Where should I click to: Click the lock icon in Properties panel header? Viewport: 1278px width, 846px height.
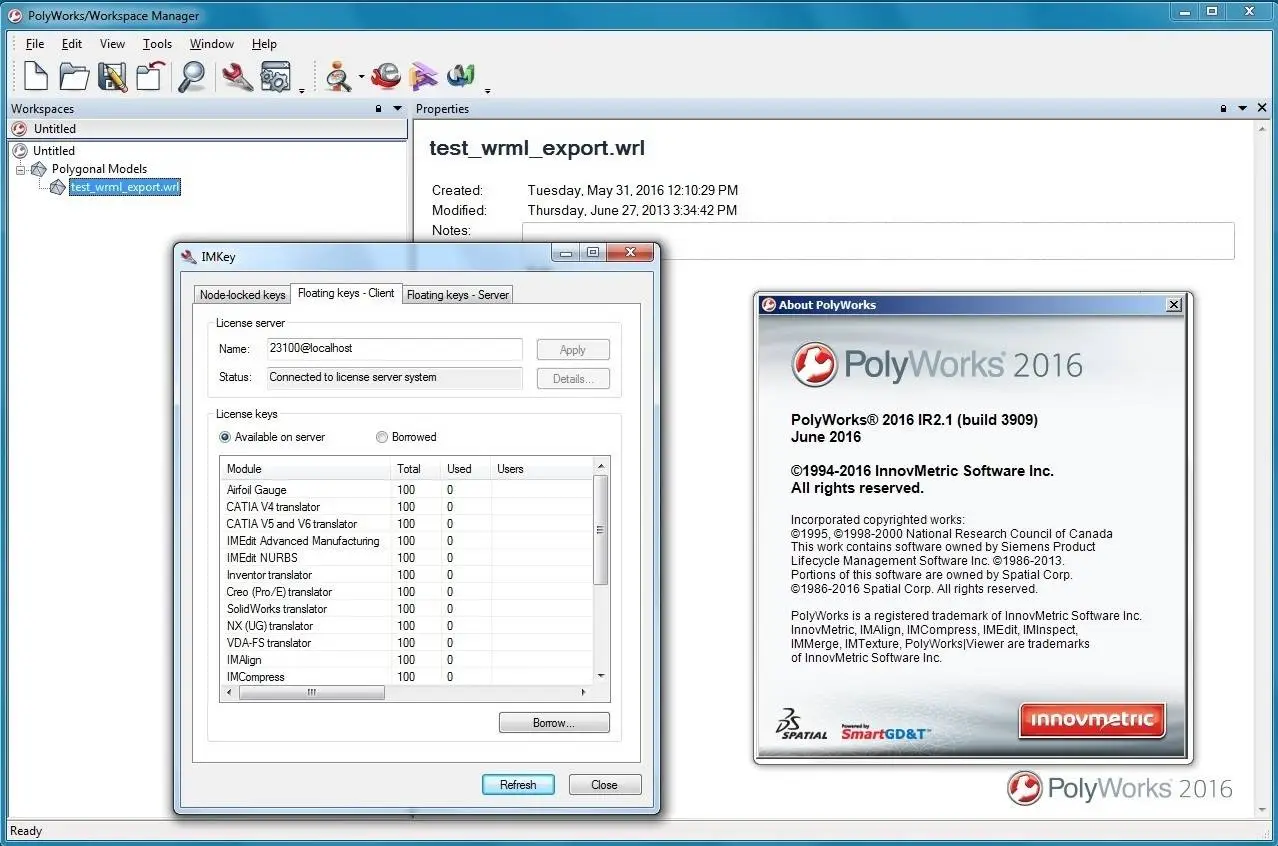tap(1224, 108)
